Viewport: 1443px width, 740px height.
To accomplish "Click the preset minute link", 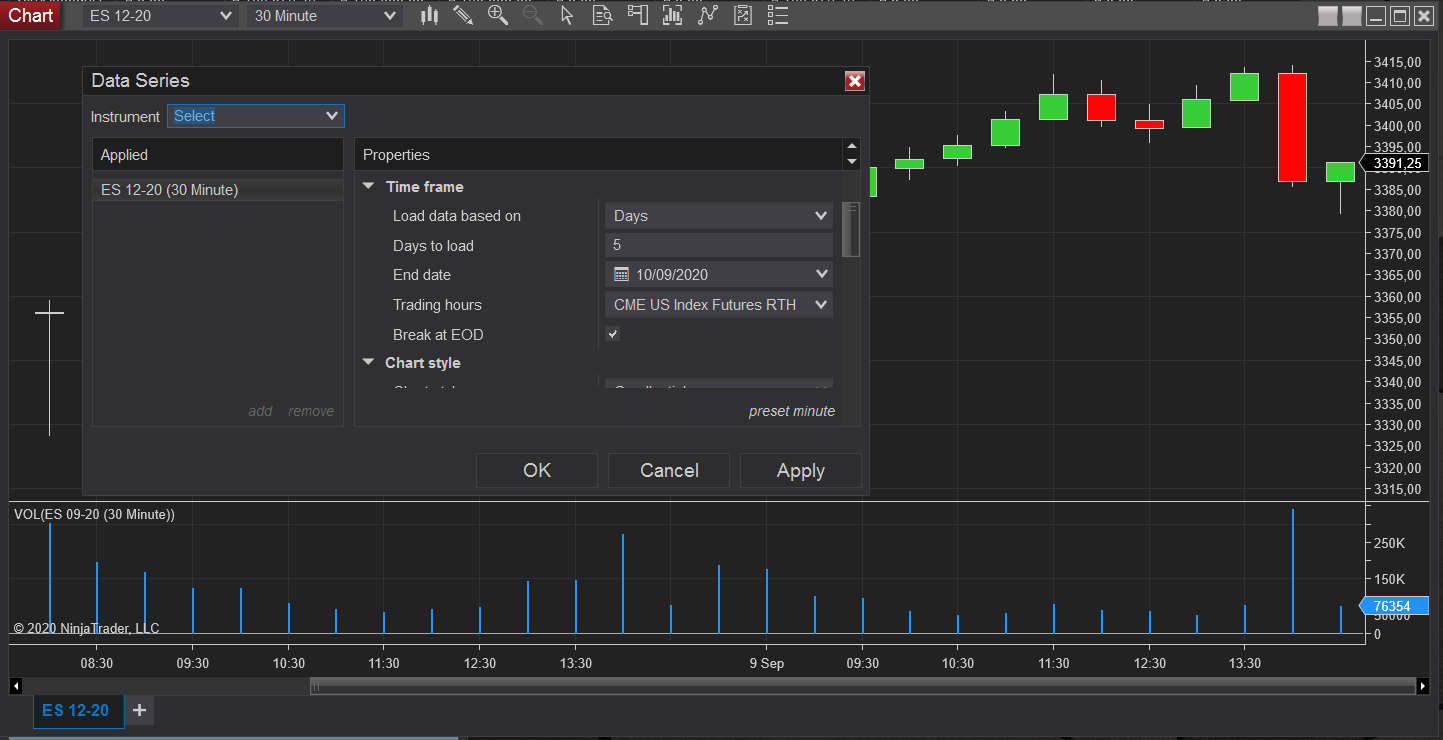I will coord(791,411).
